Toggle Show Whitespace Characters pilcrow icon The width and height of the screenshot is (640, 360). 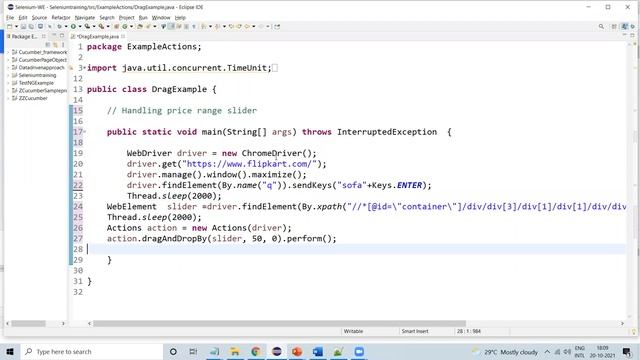click(194, 27)
